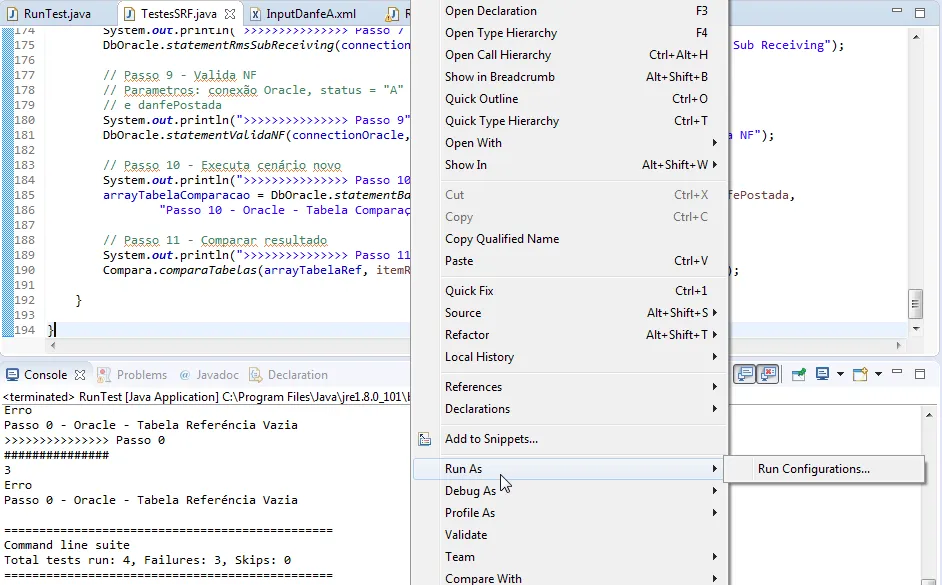Toggle show console on standard error change
Image resolution: width=942 pixels, height=585 pixels.
[x=767, y=374]
